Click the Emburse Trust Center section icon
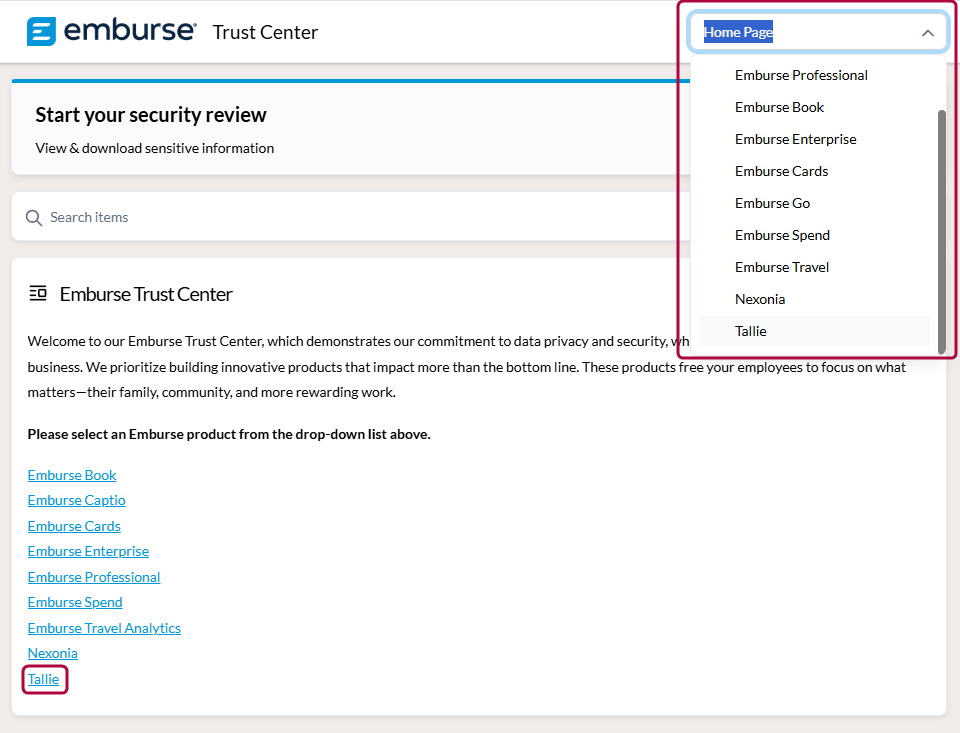The width and height of the screenshot is (960, 733). (38, 293)
